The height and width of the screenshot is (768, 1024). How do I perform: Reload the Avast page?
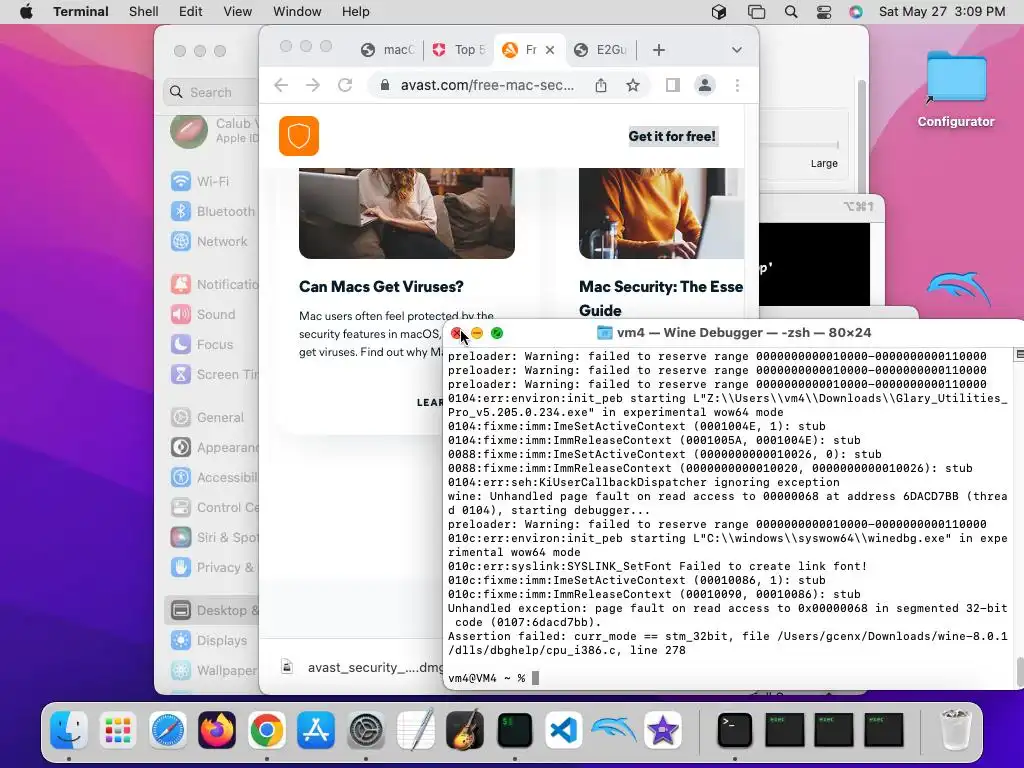tap(345, 86)
